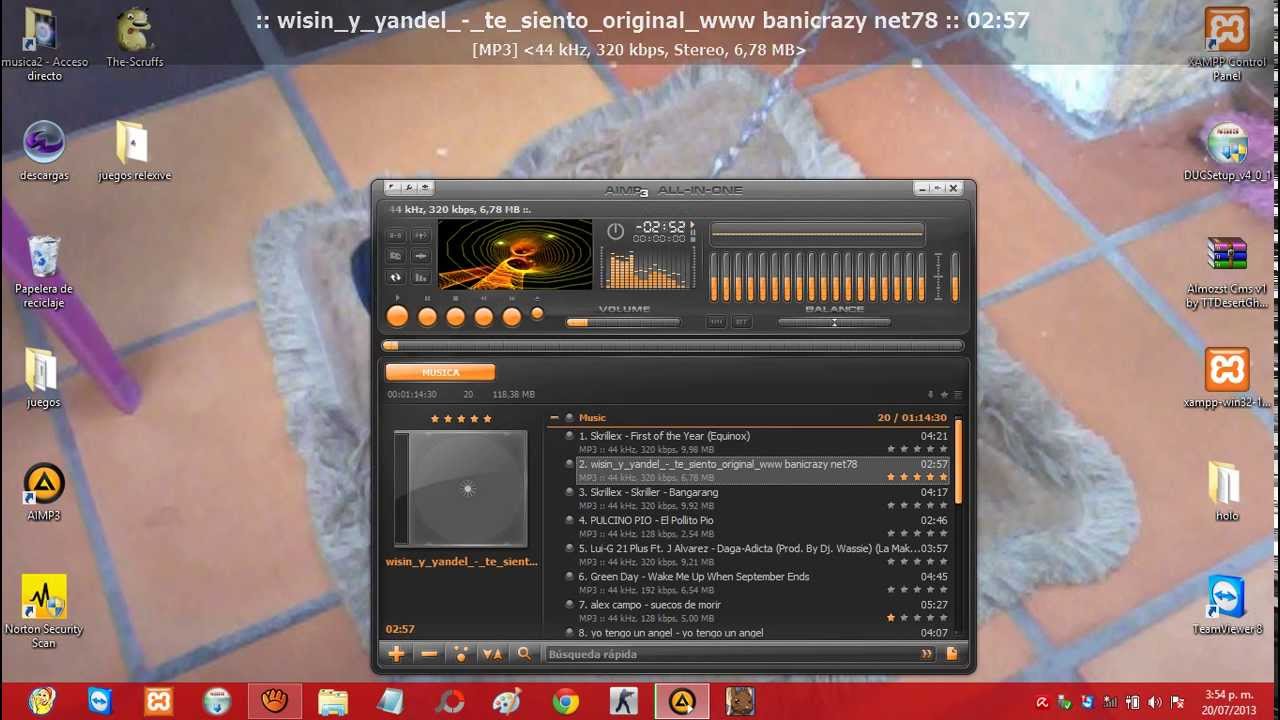The height and width of the screenshot is (720, 1280).
Task: Click the Play button in AIMP
Action: coord(397,317)
